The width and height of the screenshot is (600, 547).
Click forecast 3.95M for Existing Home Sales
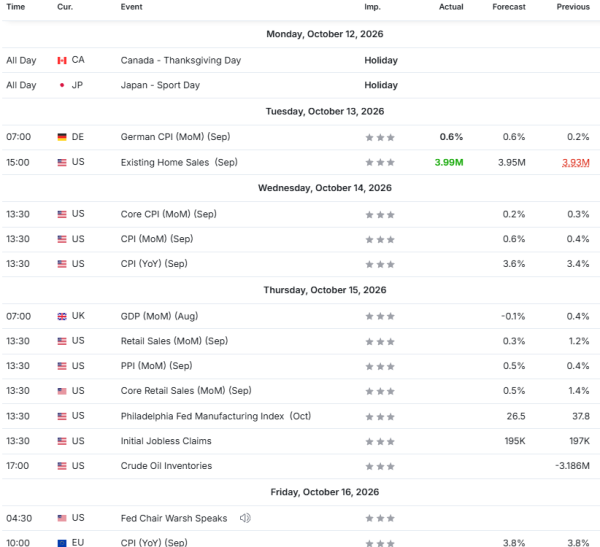click(x=512, y=162)
